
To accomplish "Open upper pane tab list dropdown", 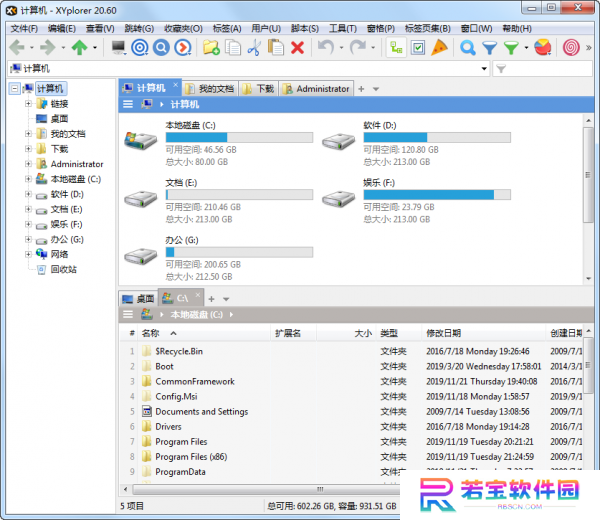I will tap(376, 89).
